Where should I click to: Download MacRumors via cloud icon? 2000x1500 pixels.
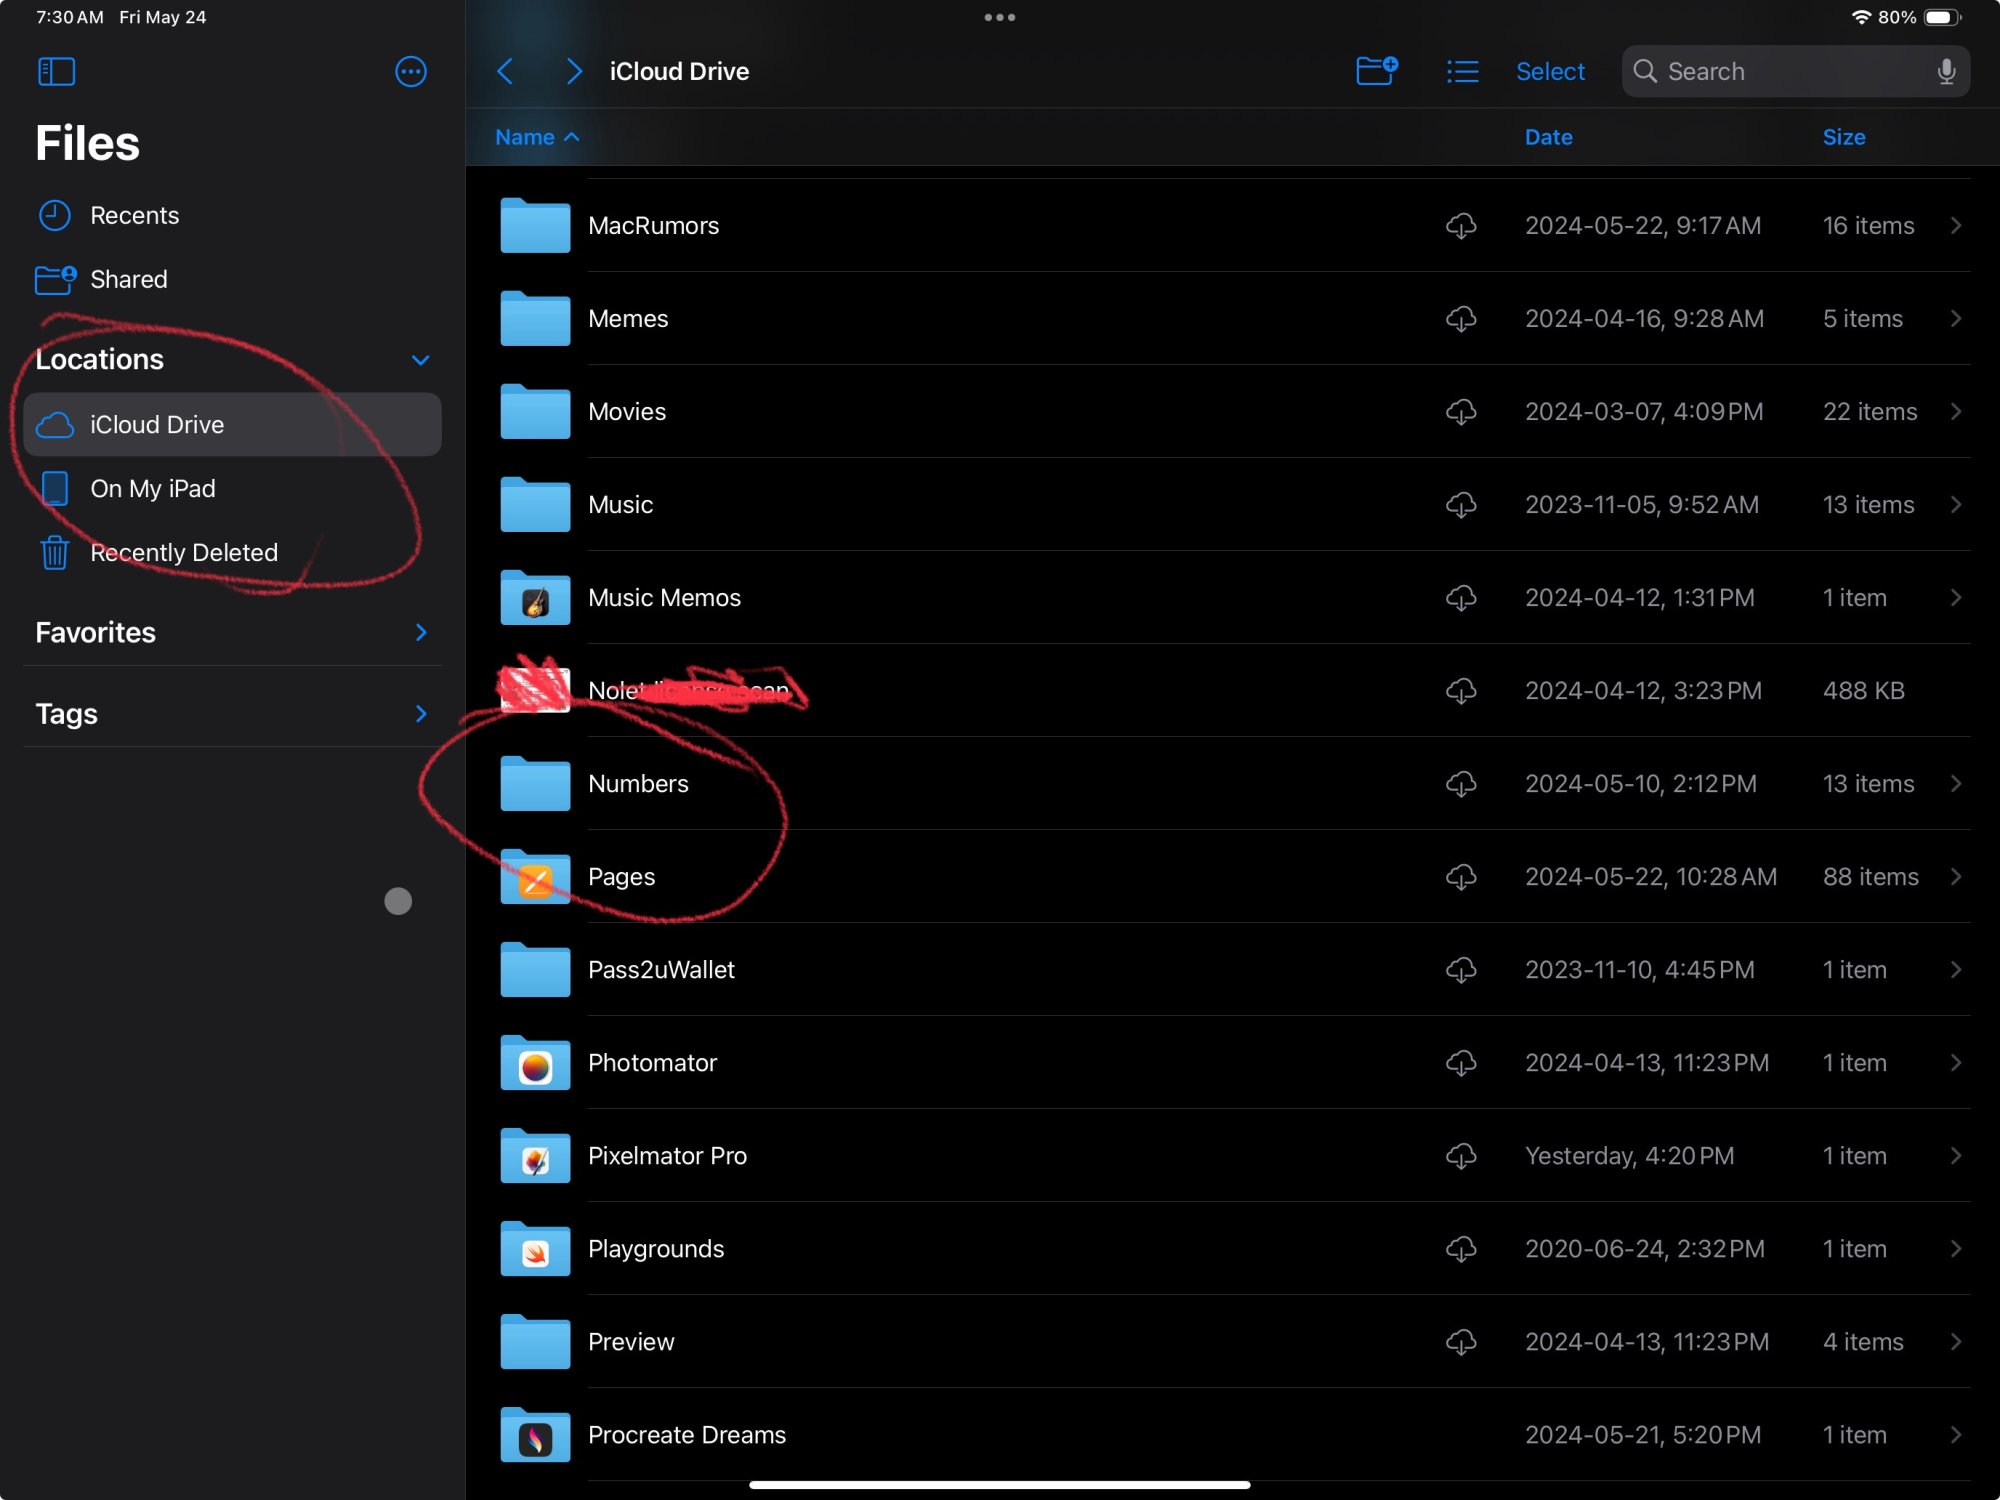[1461, 226]
